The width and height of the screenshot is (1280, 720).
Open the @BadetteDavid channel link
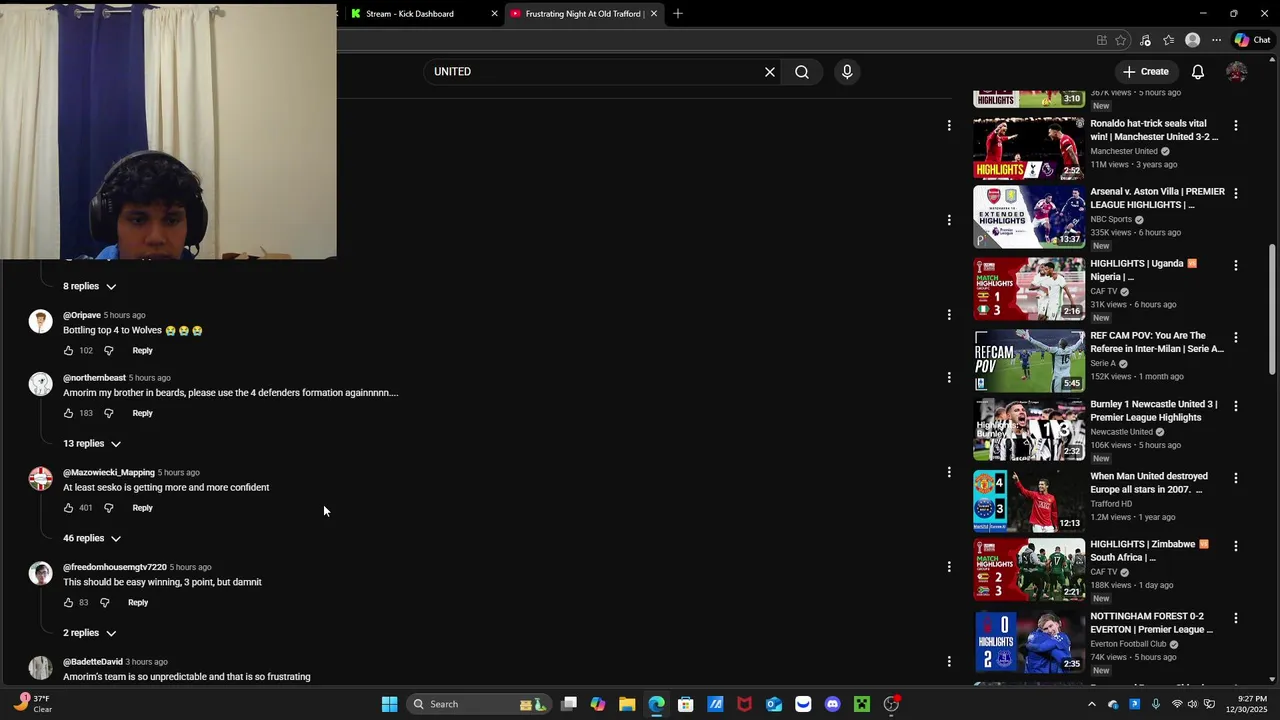[93, 662]
